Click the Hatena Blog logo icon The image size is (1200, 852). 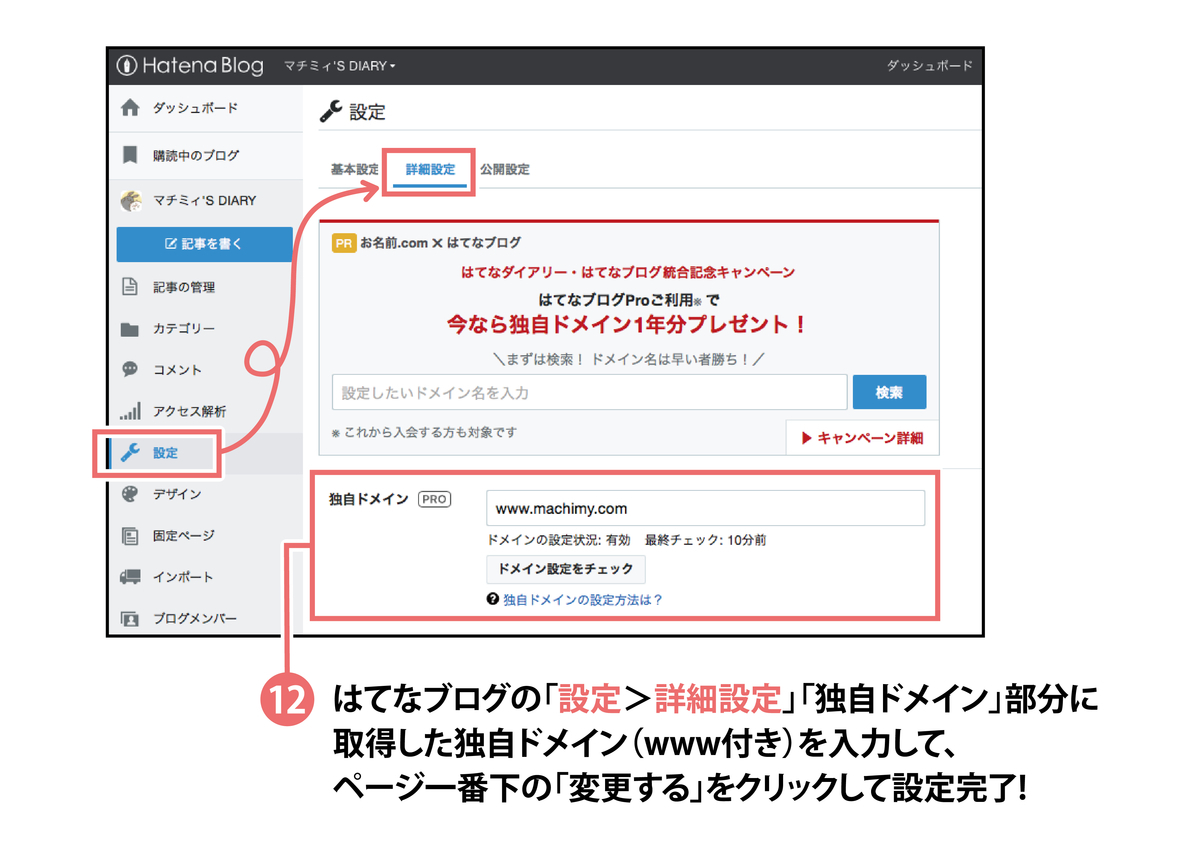126,66
